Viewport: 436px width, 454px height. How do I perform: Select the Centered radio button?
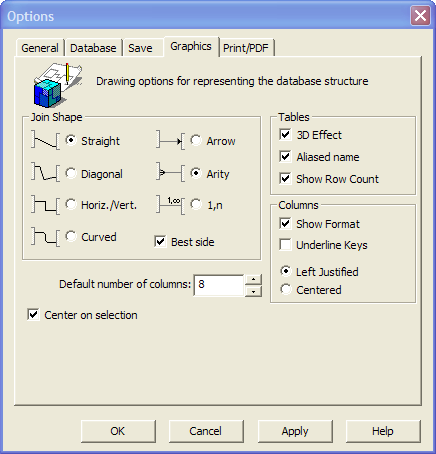pyautogui.click(x=286, y=289)
